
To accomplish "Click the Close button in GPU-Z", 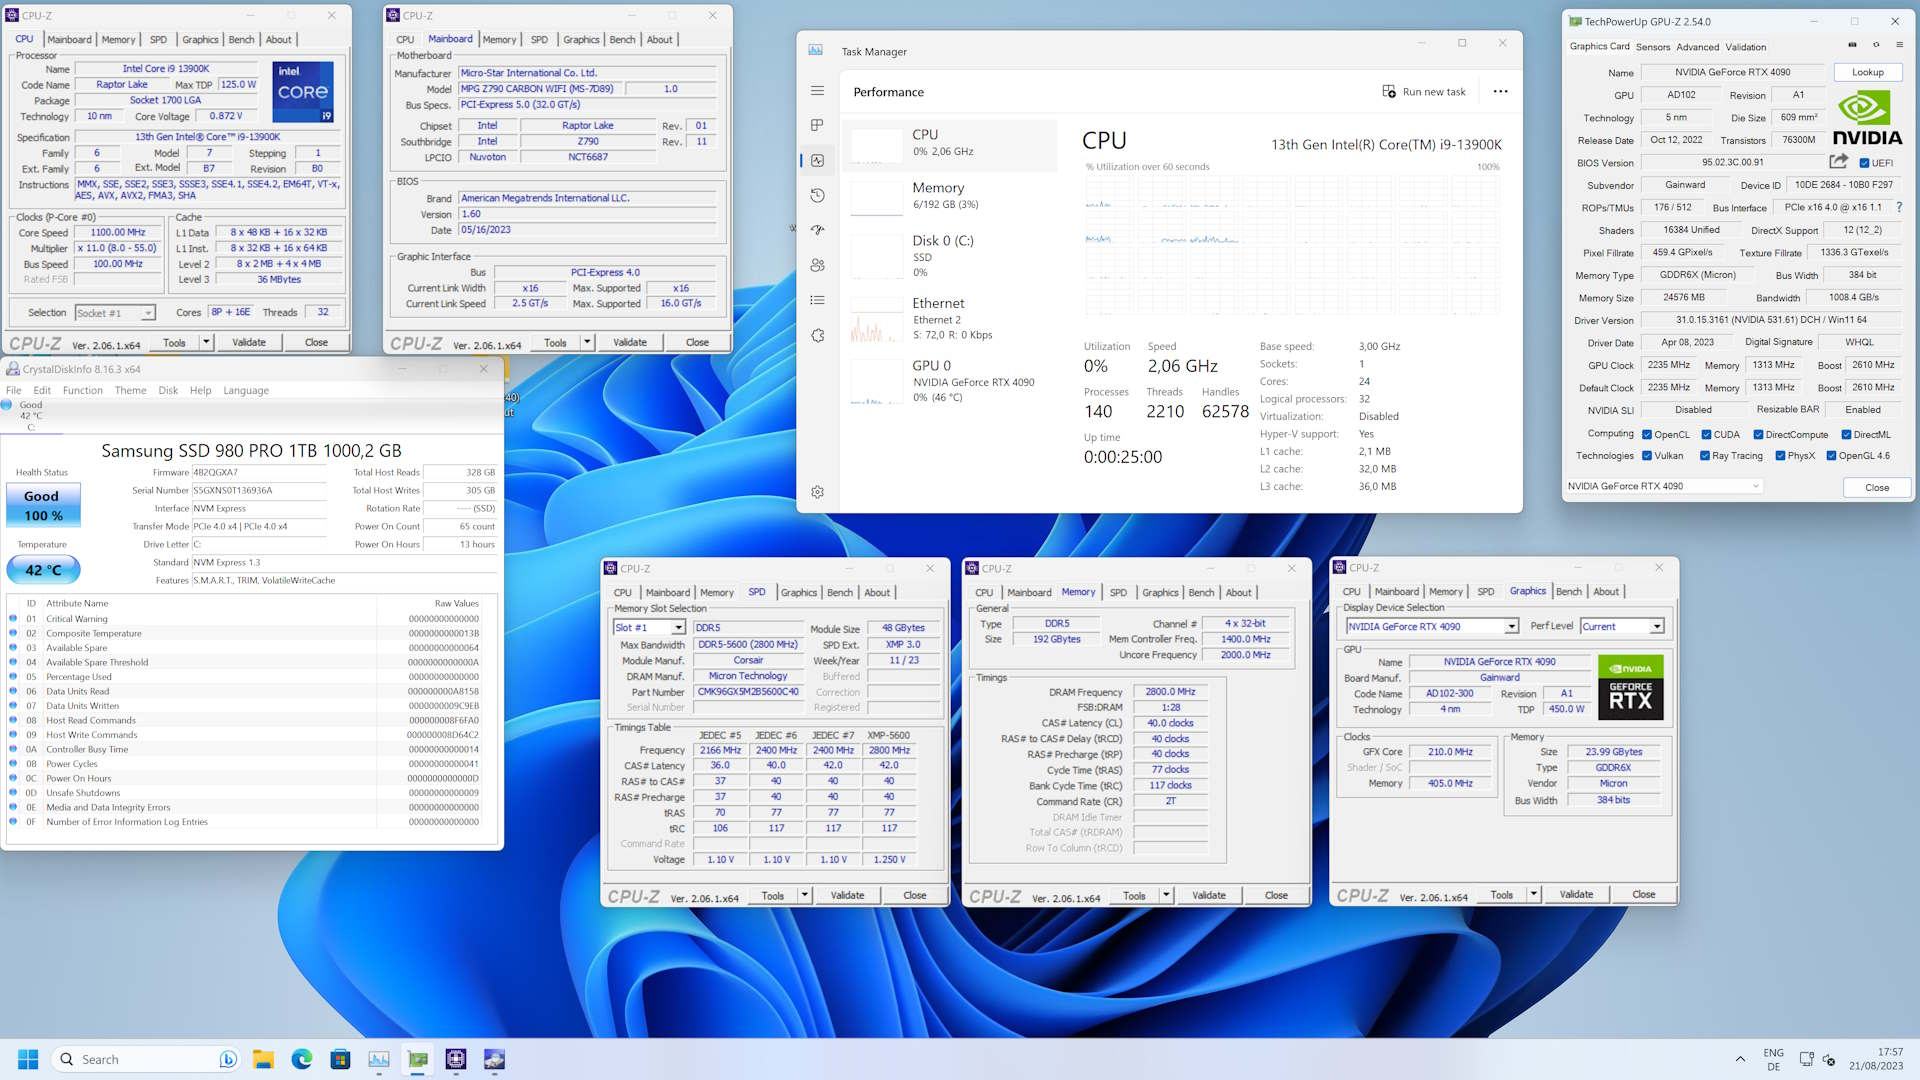I will pos(1877,488).
